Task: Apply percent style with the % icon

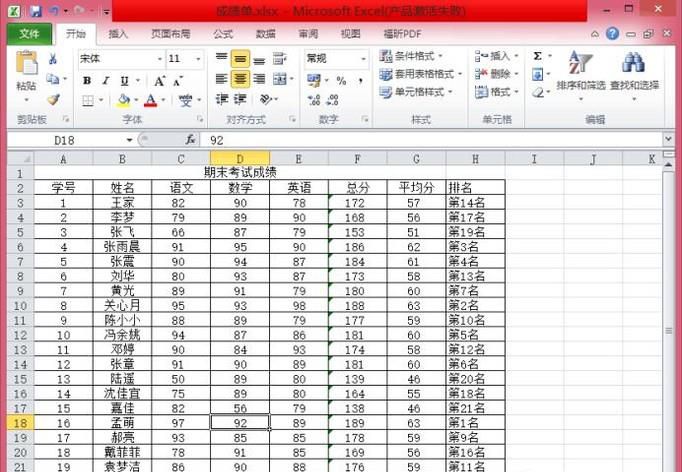Action: [341, 80]
